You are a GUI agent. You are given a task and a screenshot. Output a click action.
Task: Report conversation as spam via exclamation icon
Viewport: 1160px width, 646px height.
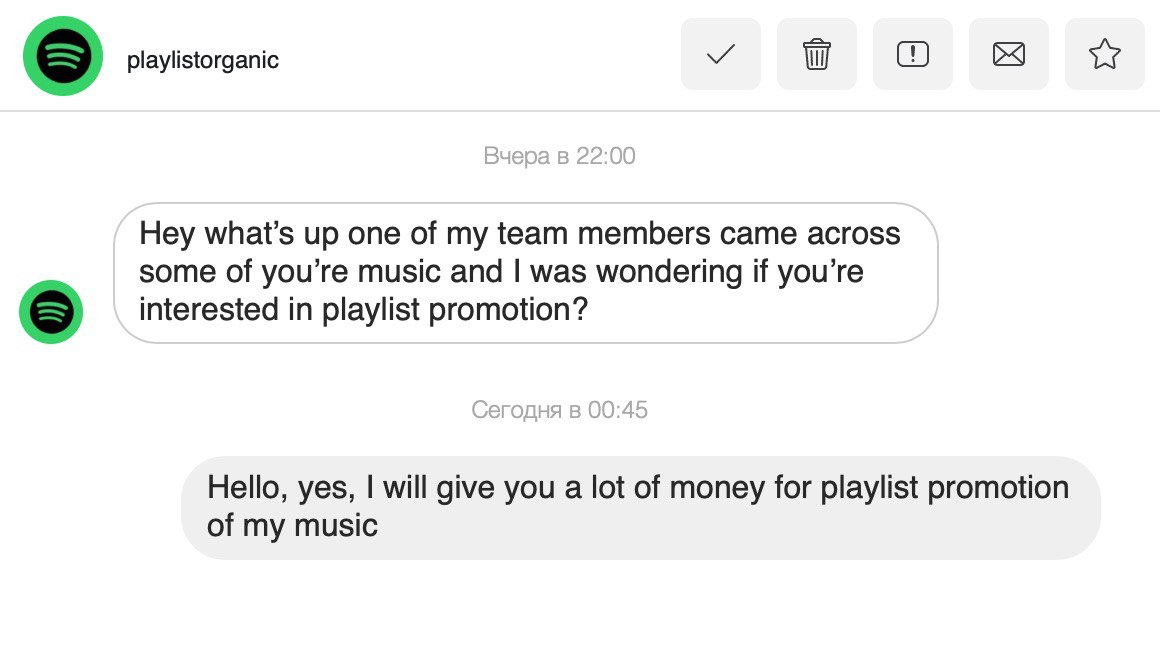[x=913, y=54]
